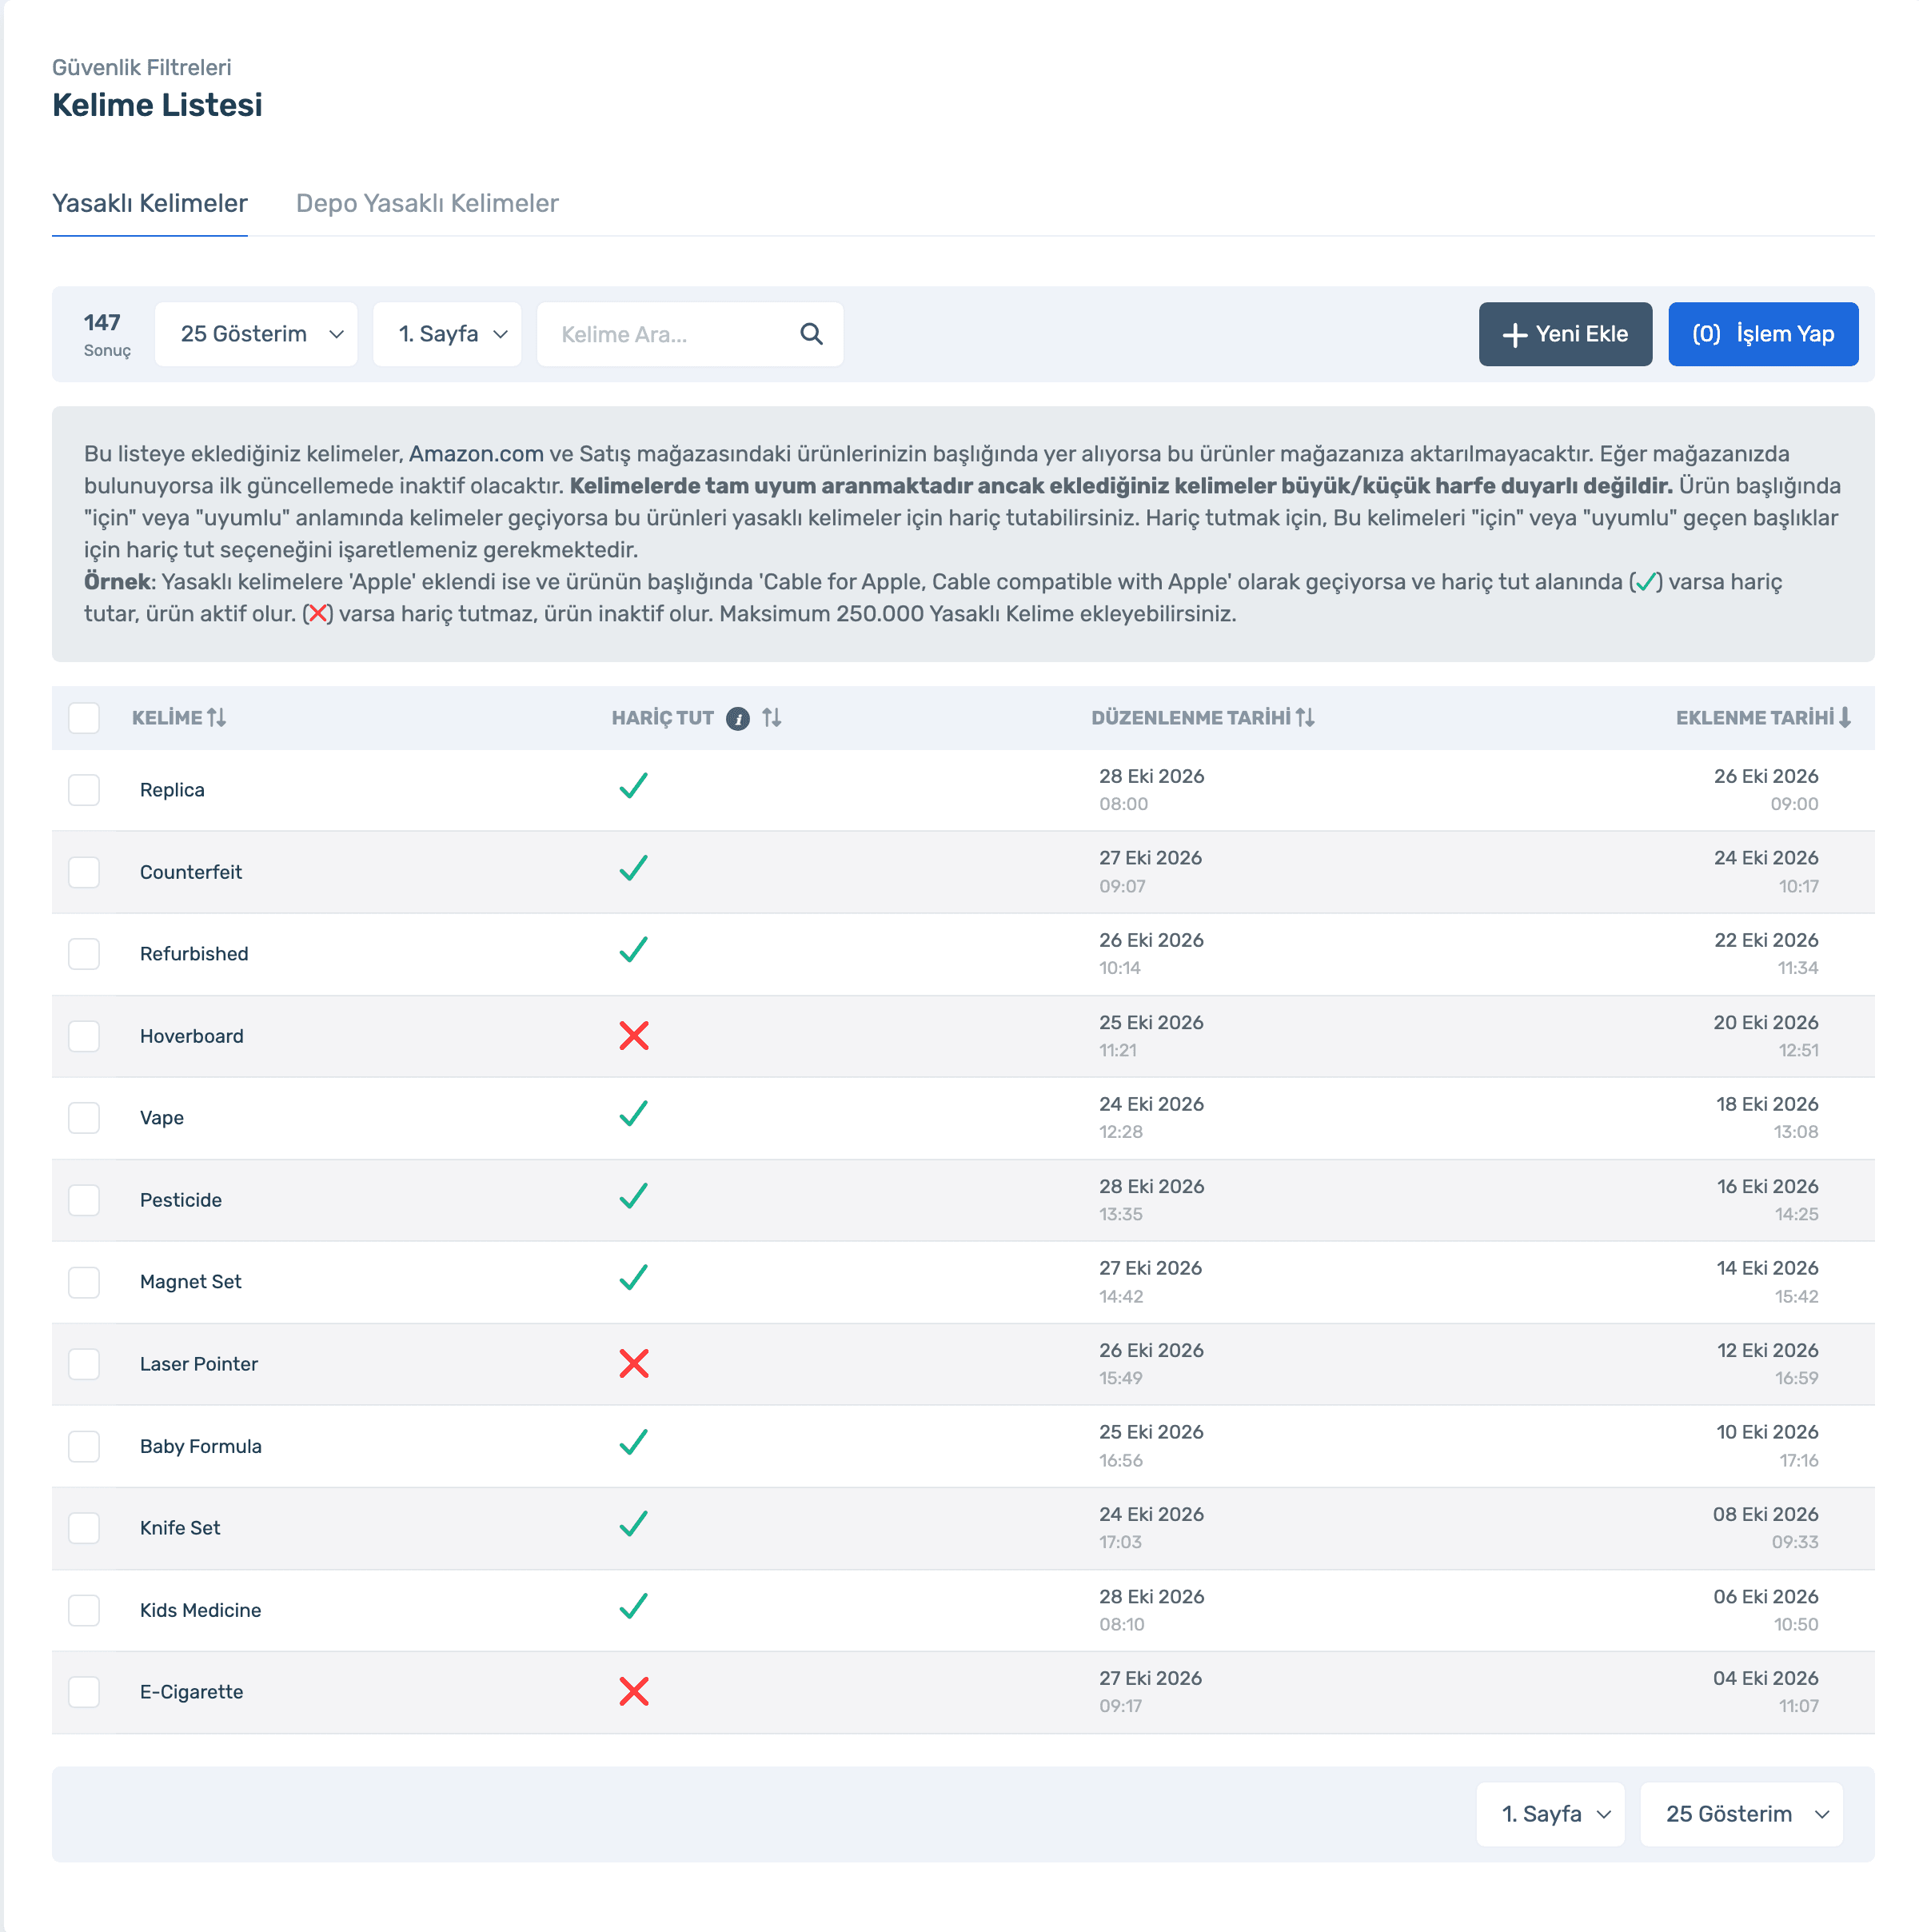The image size is (1919, 1932).
Task: Select the Replica row checkbox
Action: (x=84, y=790)
